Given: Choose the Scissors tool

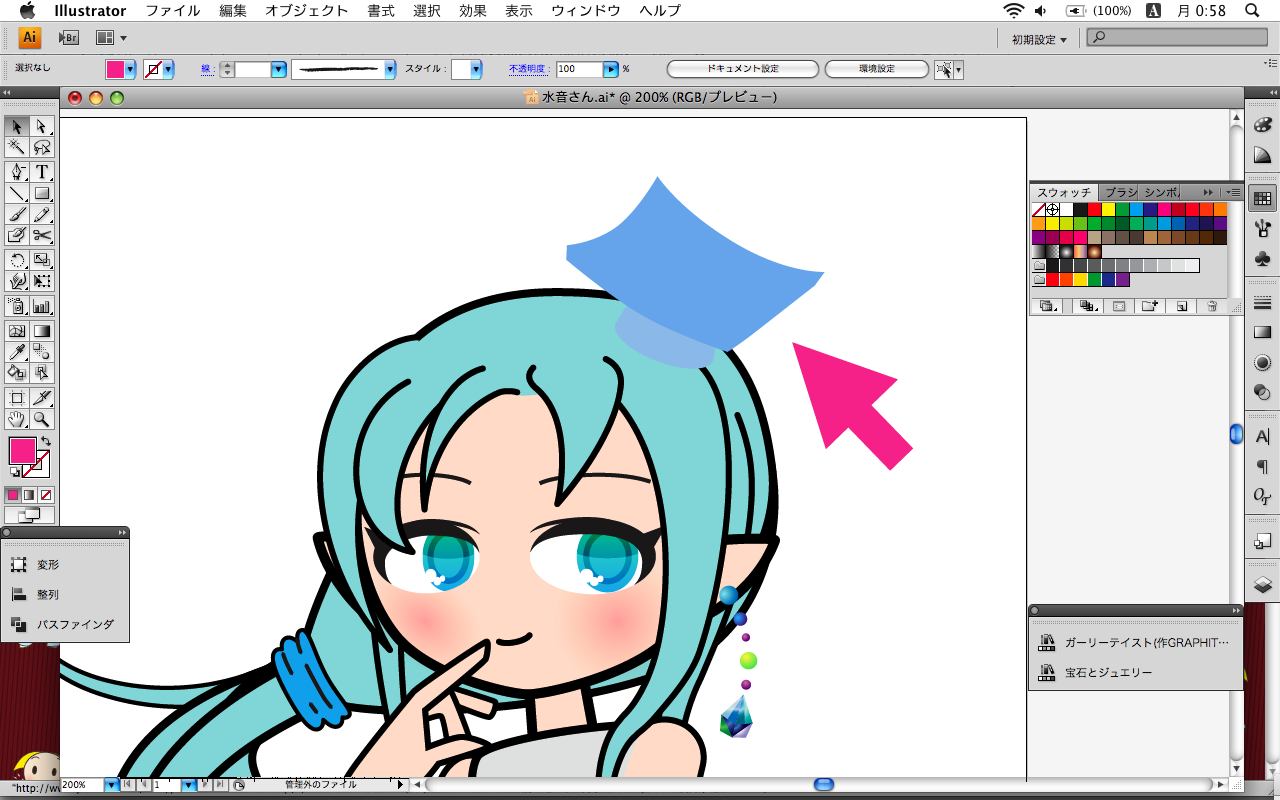Looking at the screenshot, I should pos(42,235).
